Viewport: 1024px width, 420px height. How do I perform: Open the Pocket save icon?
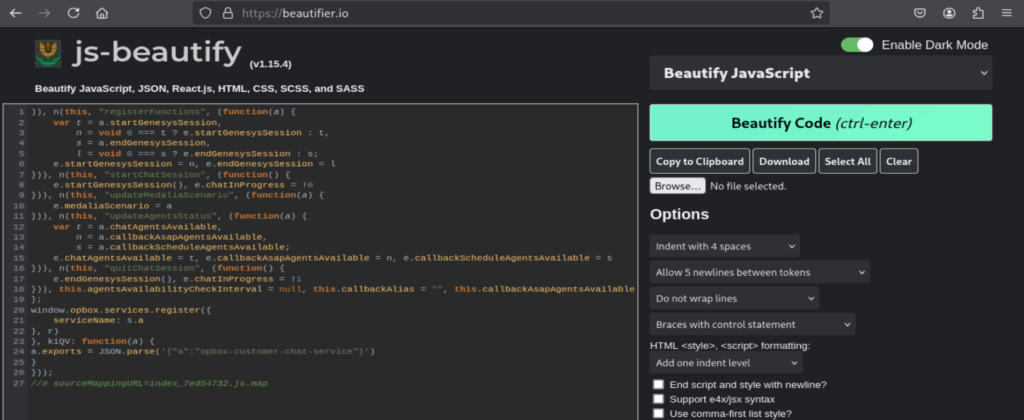click(x=920, y=13)
